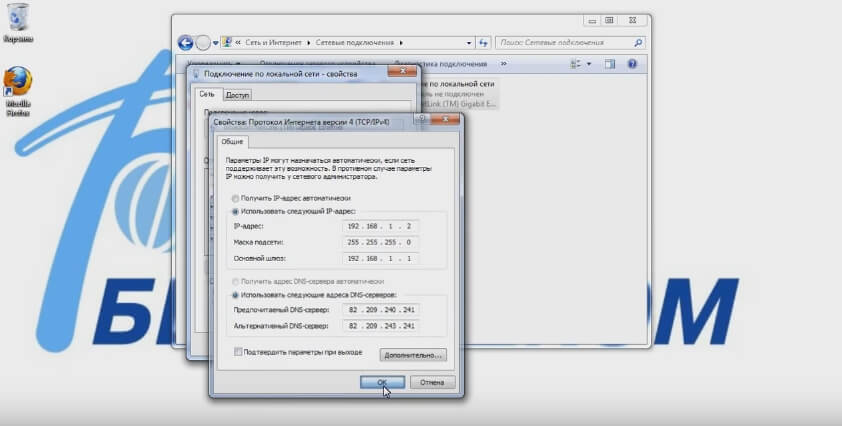Choose 'Использовать следующий IP-адрес'
This screenshot has height=426, width=842.
pyautogui.click(x=294, y=212)
